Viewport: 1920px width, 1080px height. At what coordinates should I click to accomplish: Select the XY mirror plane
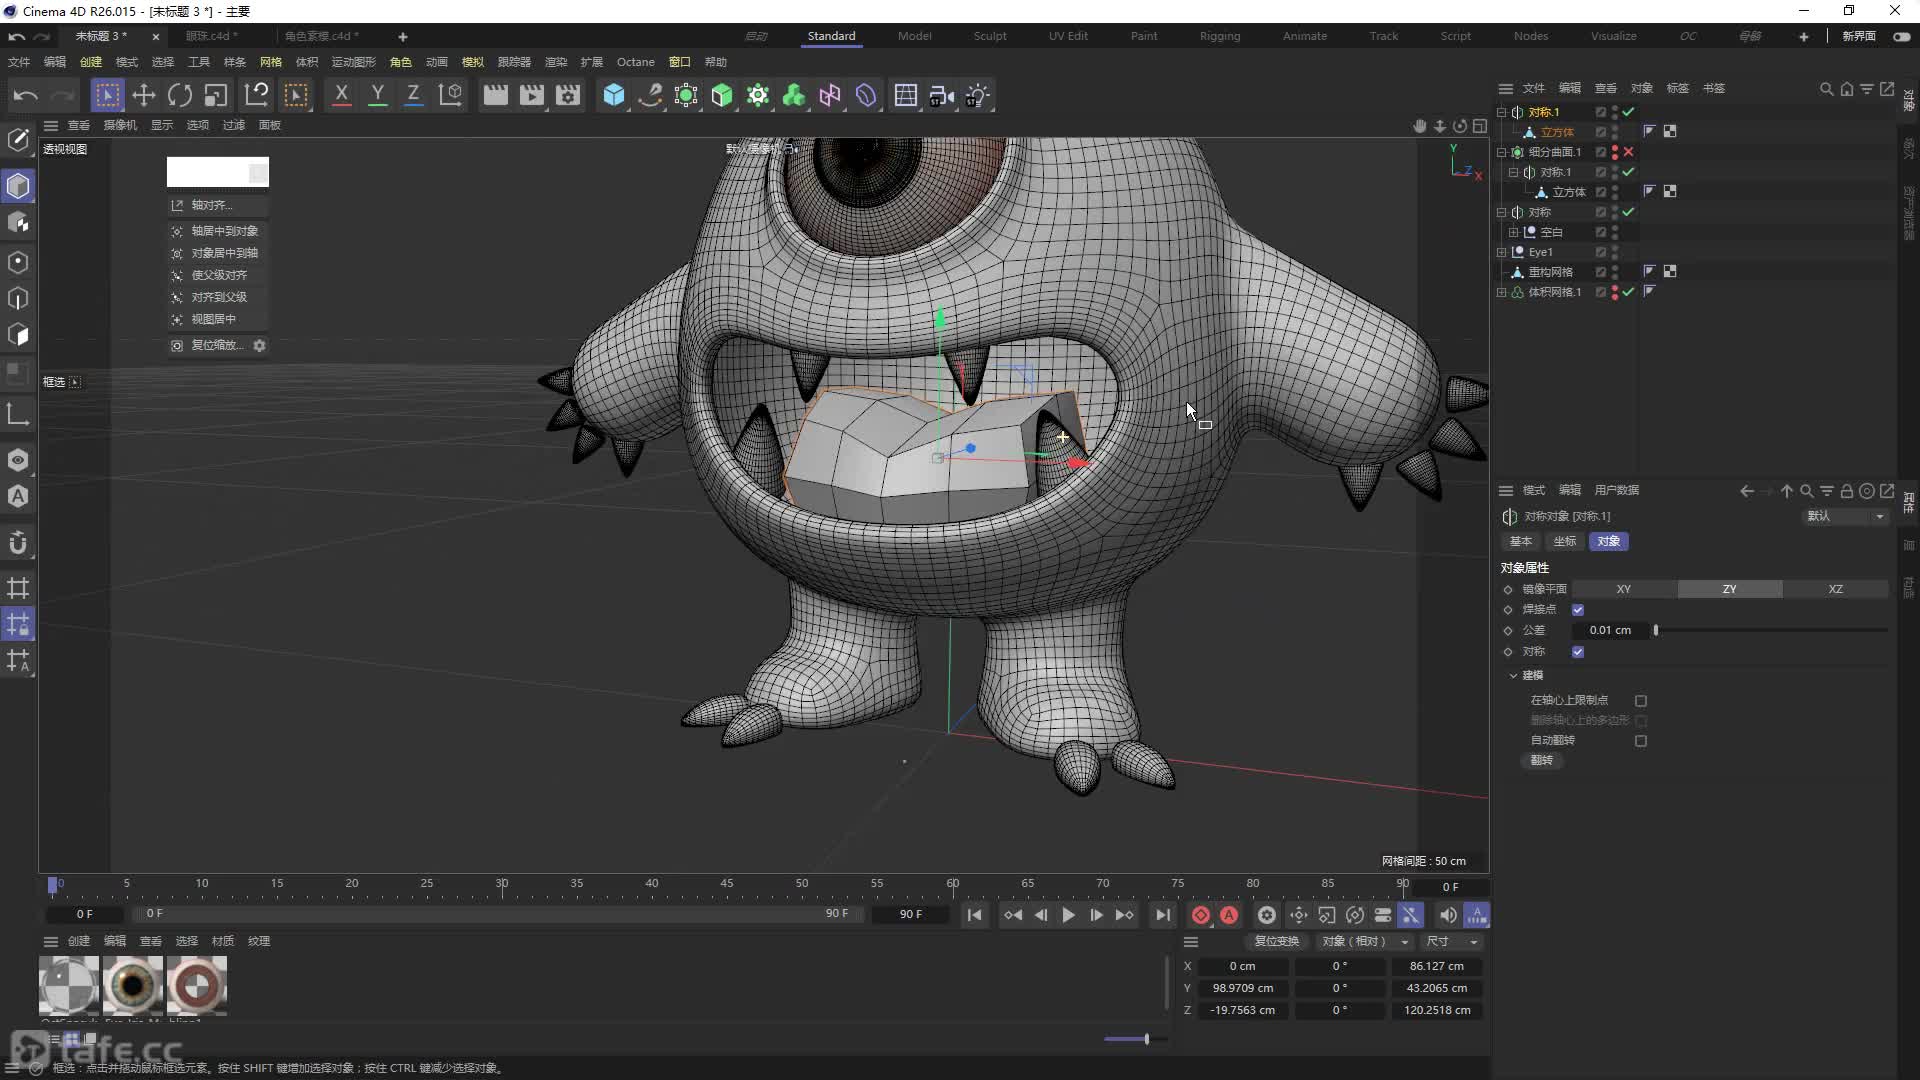1624,589
